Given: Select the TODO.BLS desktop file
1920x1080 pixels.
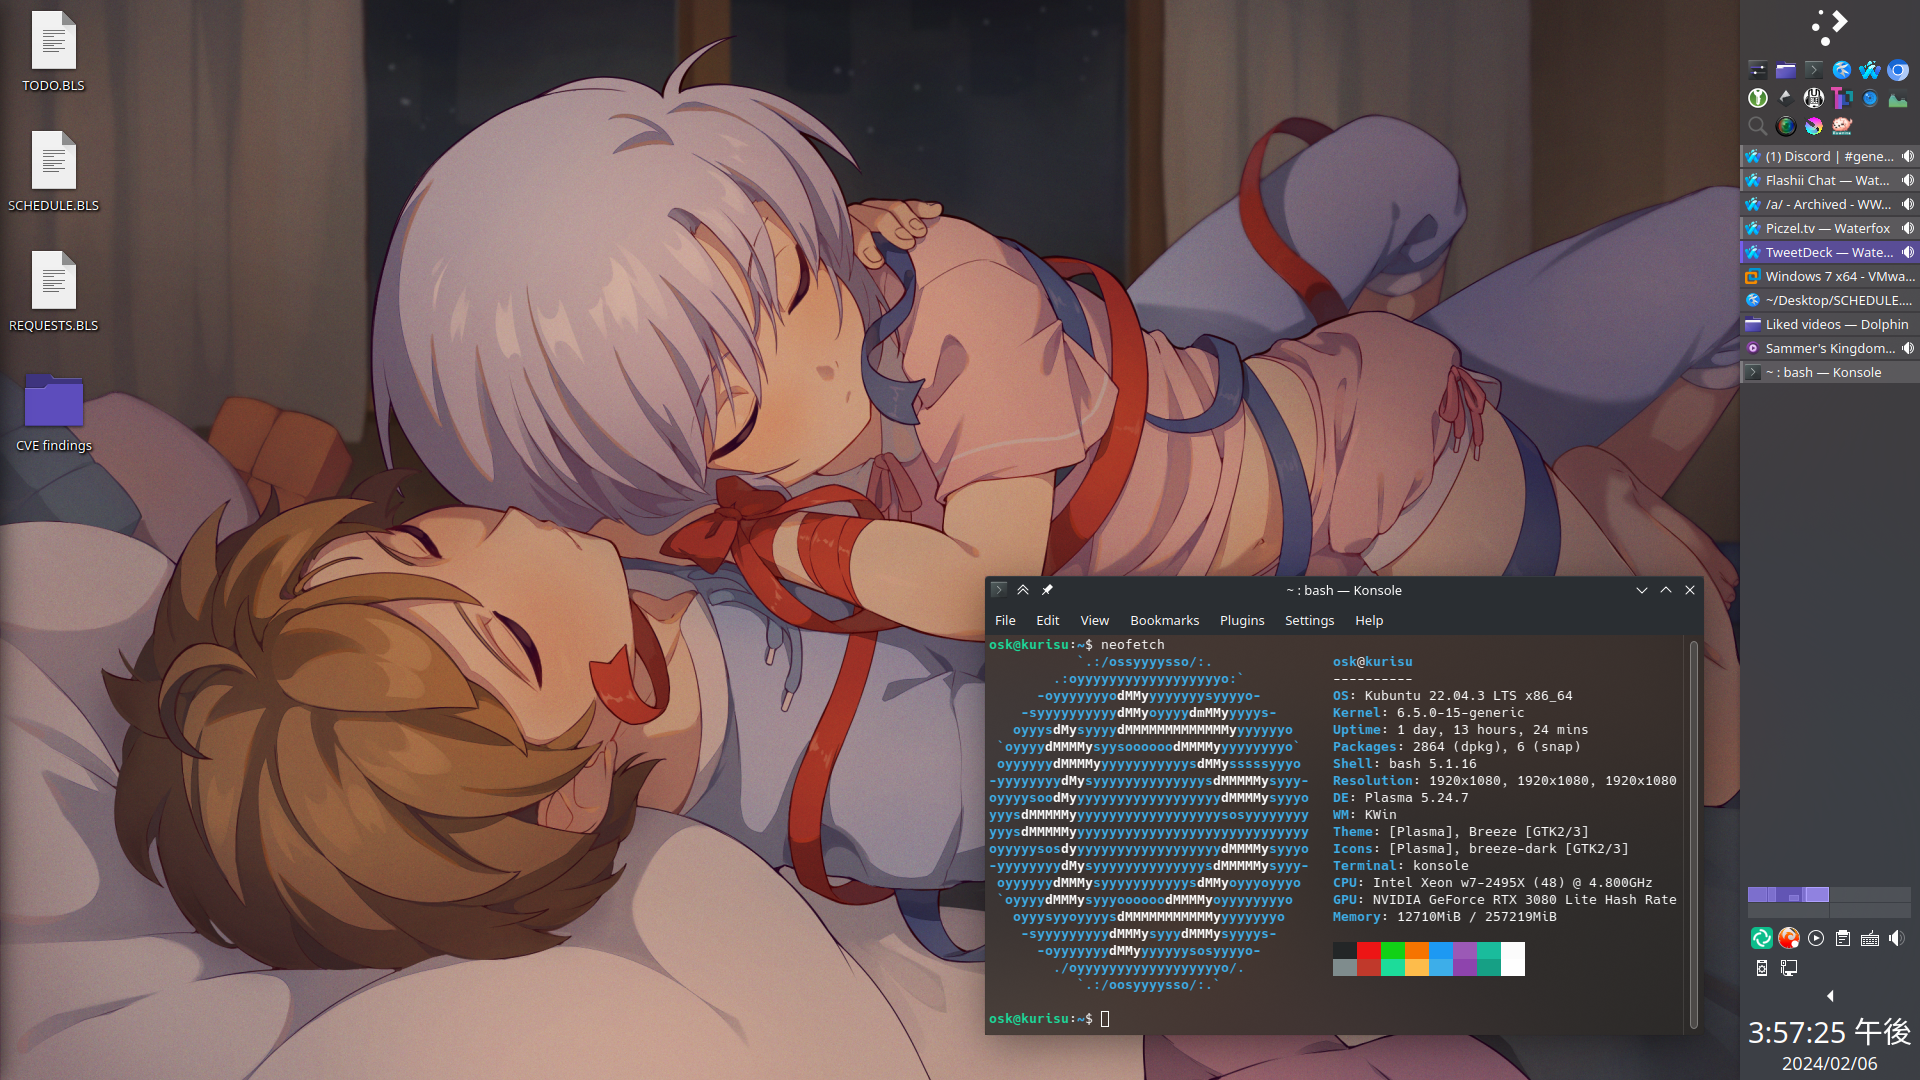Looking at the screenshot, I should [53, 52].
